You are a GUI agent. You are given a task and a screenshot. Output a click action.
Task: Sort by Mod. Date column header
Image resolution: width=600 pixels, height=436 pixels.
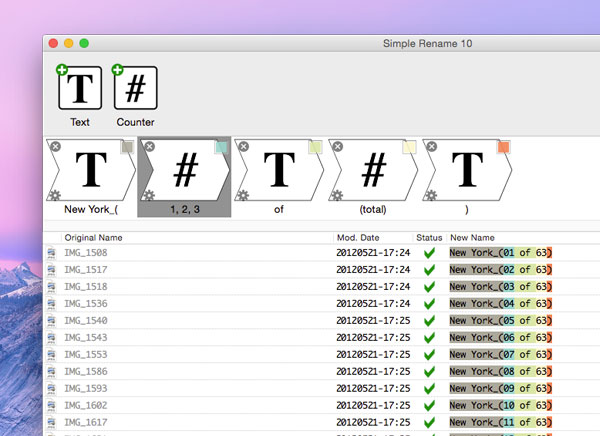373,238
